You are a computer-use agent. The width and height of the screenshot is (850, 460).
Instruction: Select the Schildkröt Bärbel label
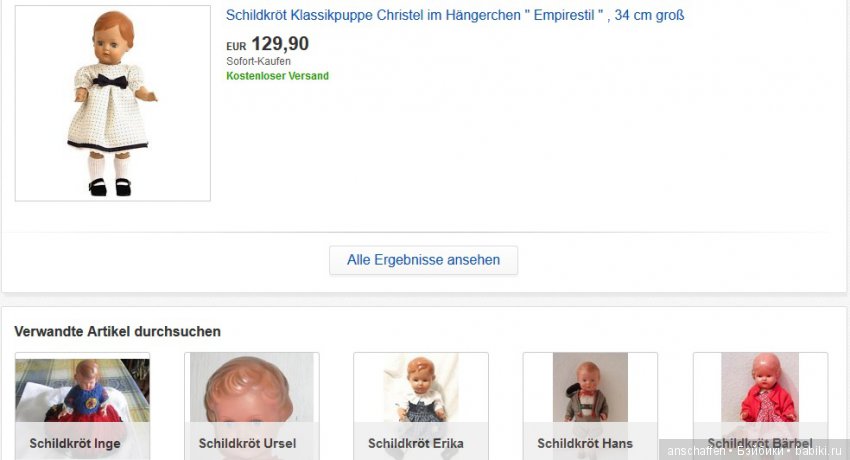759,443
